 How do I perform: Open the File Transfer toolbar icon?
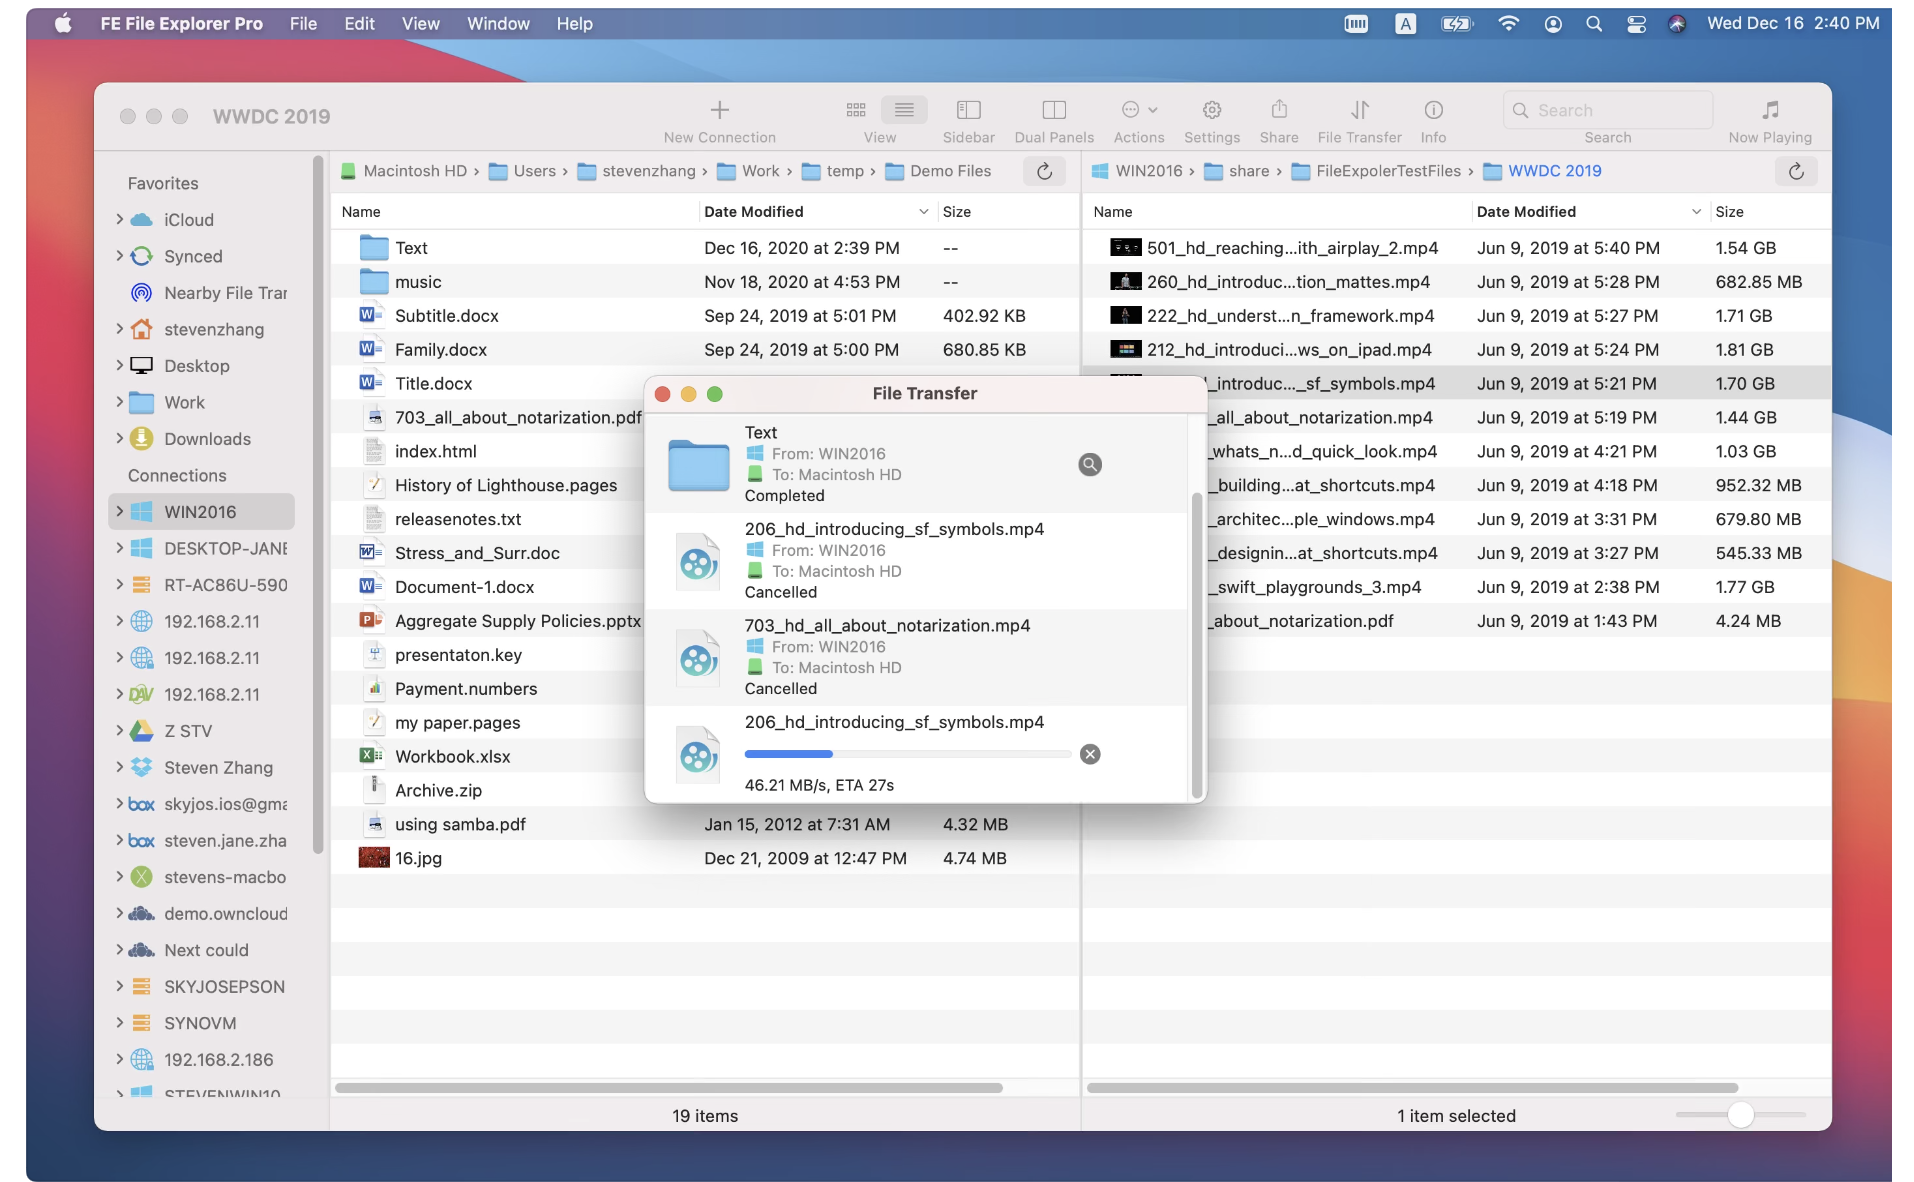pyautogui.click(x=1359, y=110)
